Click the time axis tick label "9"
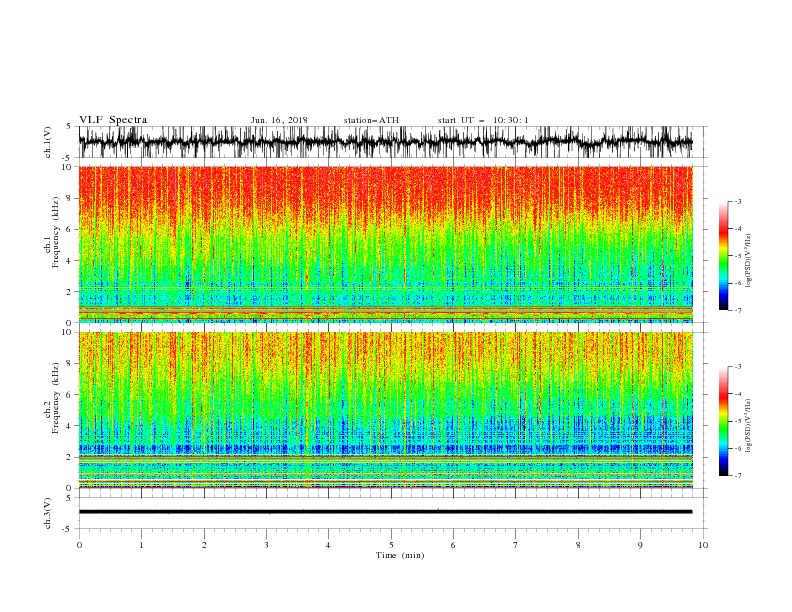 (640, 545)
